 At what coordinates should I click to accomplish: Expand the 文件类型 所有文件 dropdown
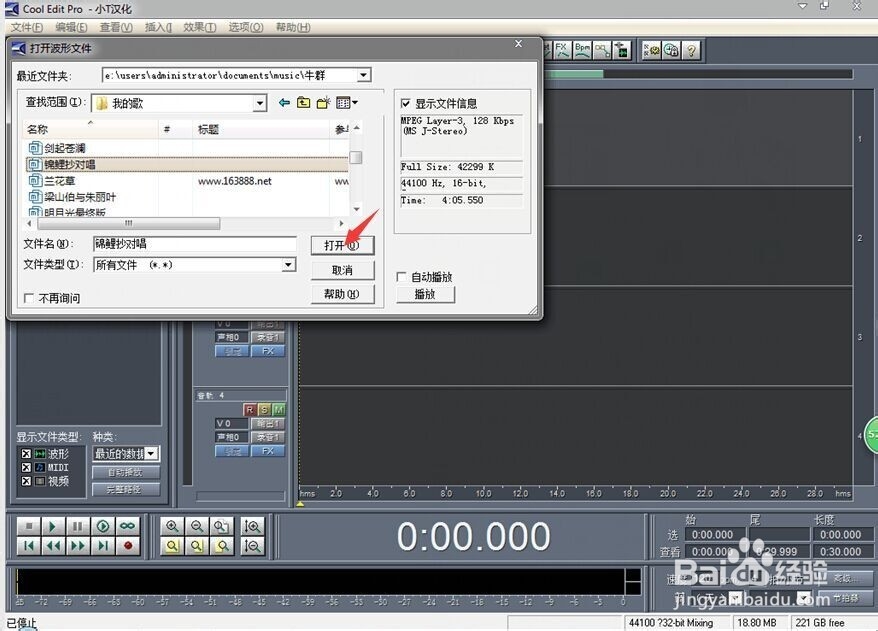point(288,264)
